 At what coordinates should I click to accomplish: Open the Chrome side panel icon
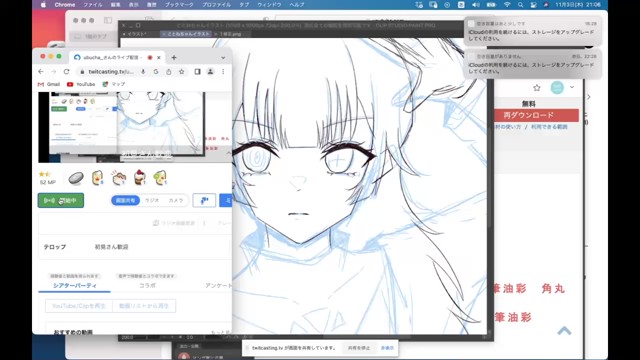[x=198, y=71]
